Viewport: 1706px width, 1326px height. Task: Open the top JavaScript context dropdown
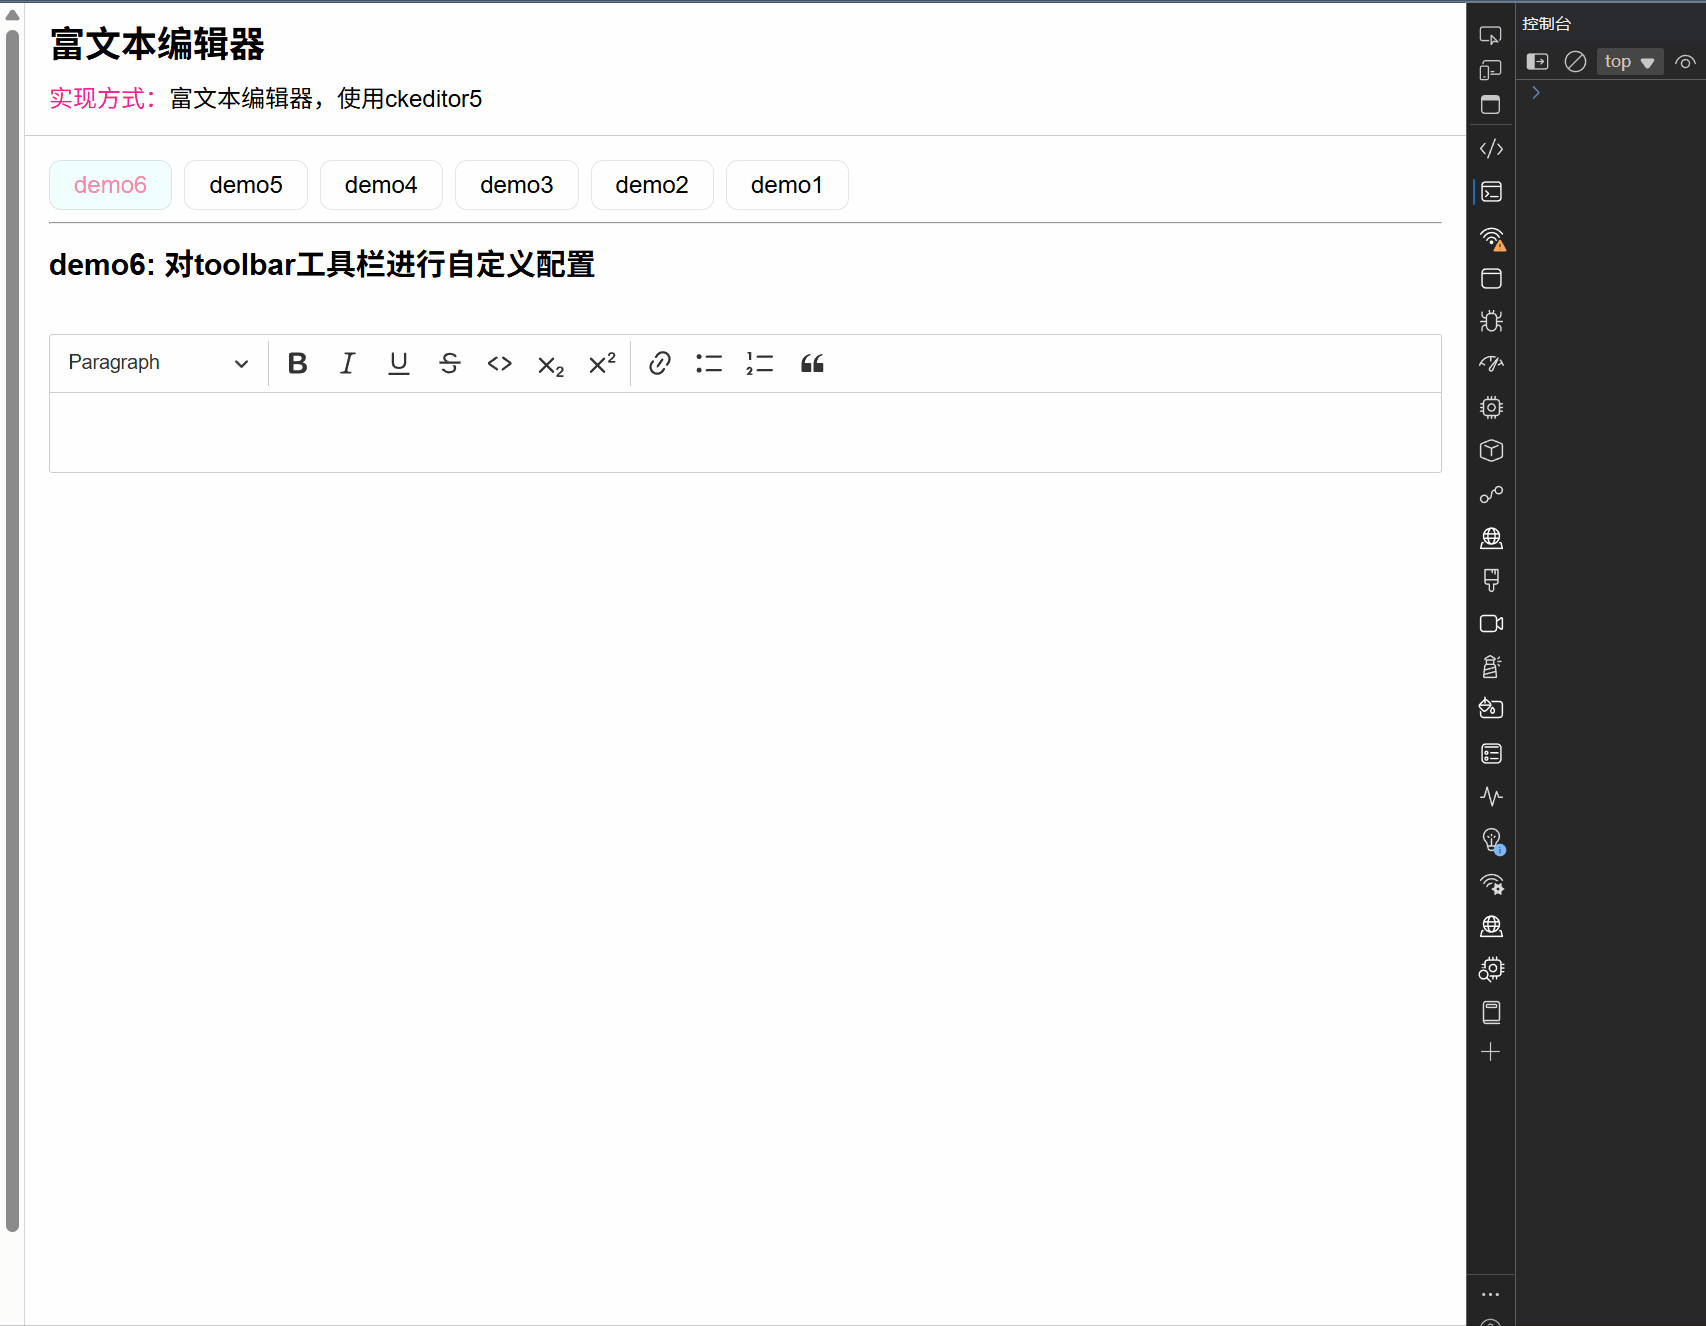(1630, 62)
